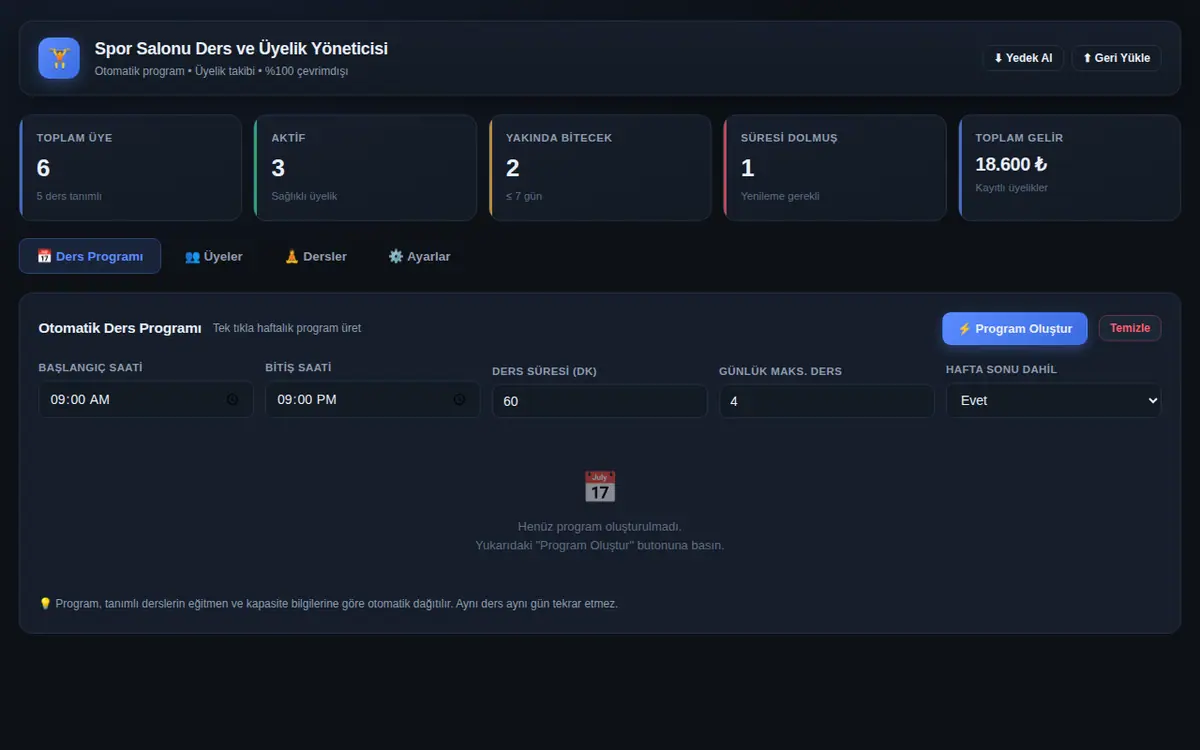Click the Toplam Gelir stat card
Screen dimensions: 1200x750
tap(1070, 167)
